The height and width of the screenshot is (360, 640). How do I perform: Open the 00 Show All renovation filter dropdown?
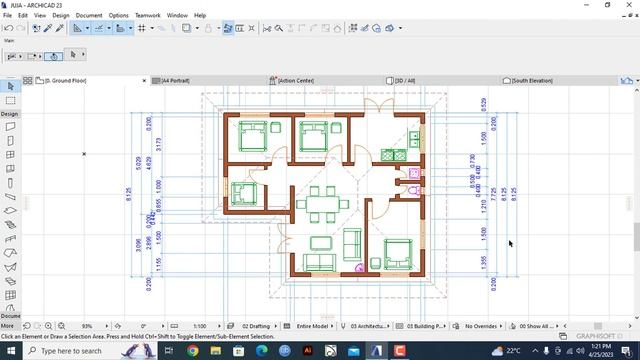coord(557,326)
